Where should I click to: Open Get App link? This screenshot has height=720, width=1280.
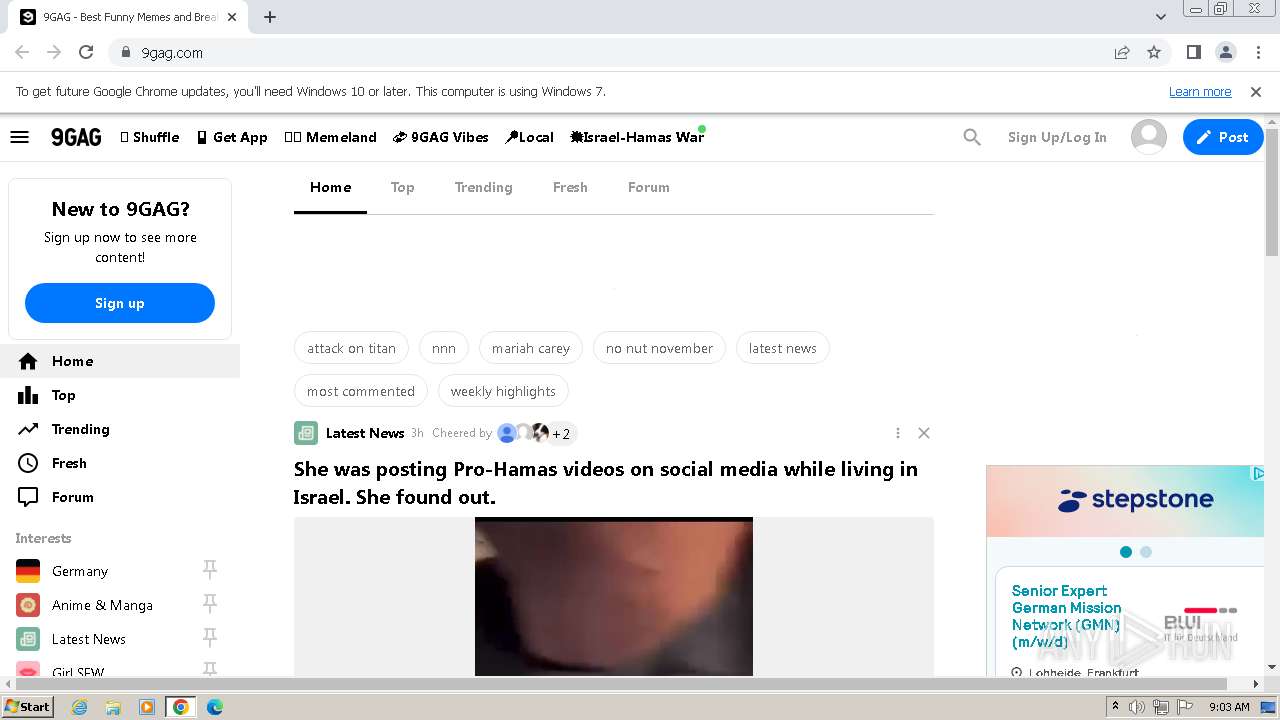(232, 137)
